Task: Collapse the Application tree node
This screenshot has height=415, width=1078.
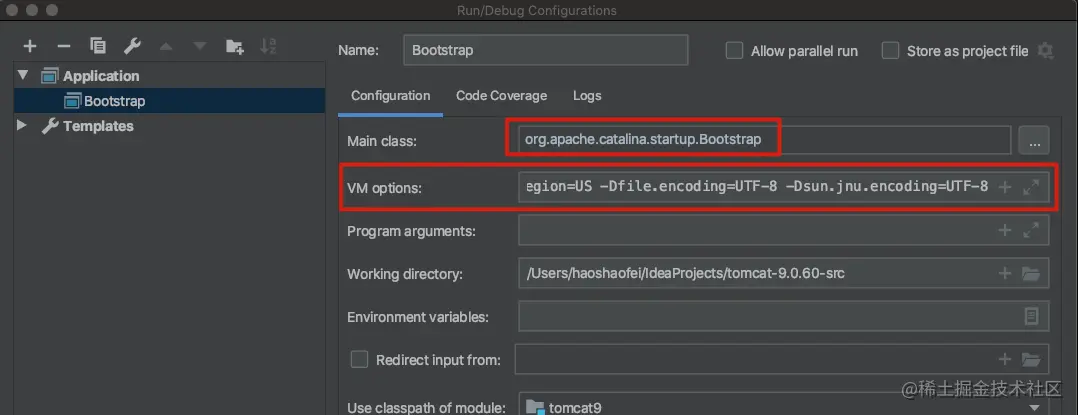Action: 23,76
